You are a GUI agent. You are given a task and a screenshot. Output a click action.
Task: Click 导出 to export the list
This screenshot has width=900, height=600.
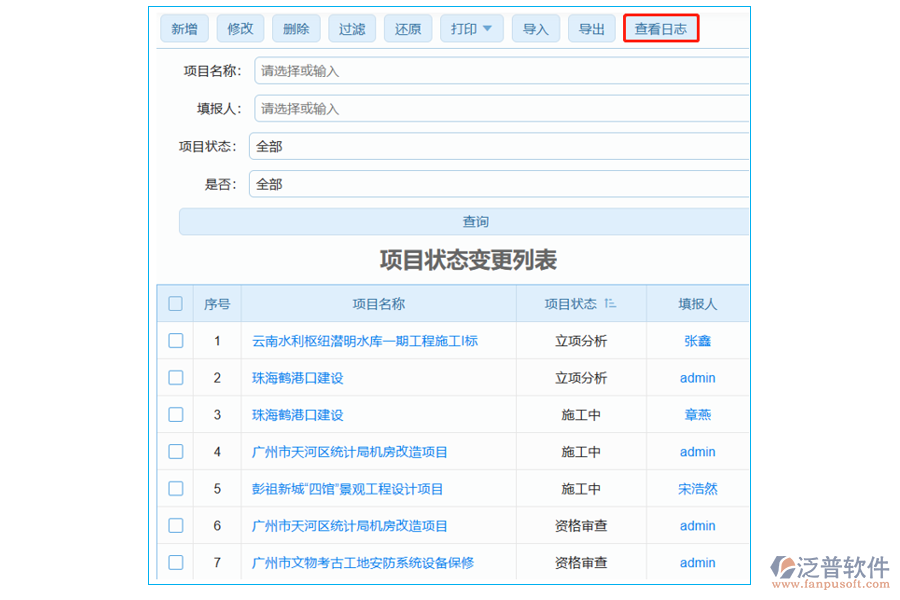tap(591, 28)
